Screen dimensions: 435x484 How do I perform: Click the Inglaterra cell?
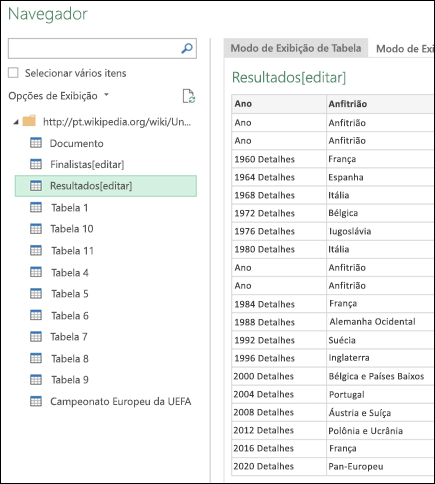pyautogui.click(x=380, y=358)
